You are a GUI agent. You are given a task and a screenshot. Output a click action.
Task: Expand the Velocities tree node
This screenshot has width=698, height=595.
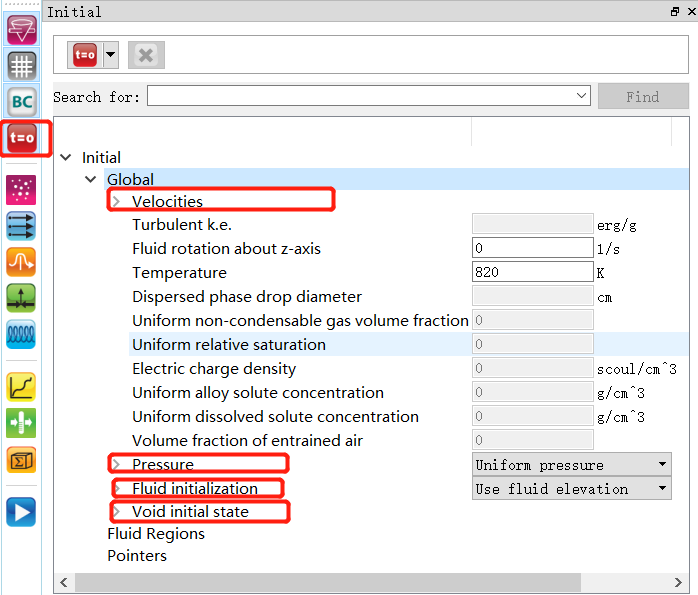(x=115, y=202)
